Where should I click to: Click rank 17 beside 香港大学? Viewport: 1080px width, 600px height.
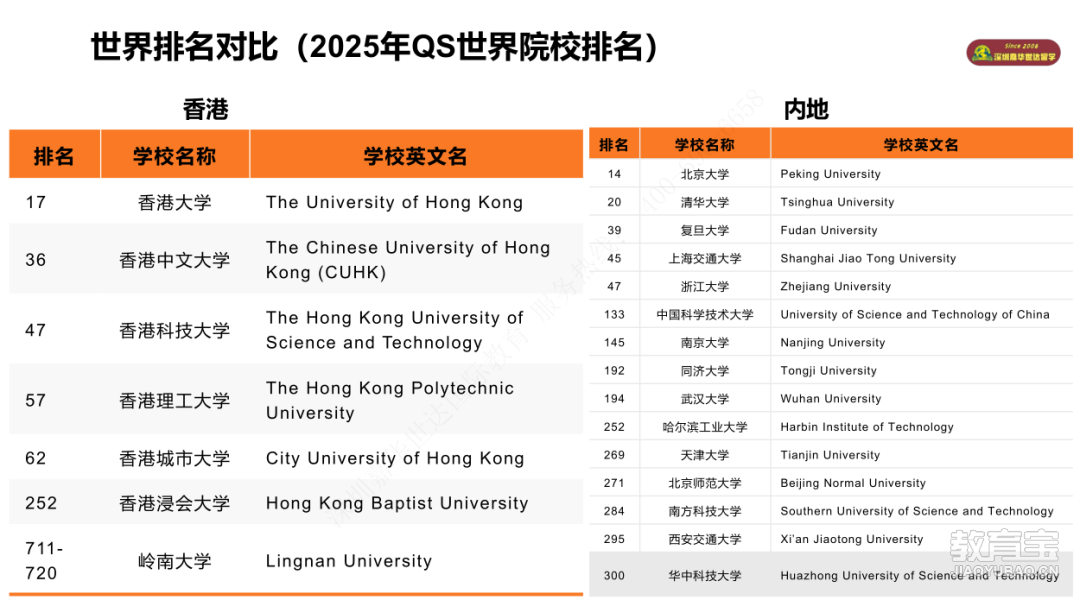36,203
